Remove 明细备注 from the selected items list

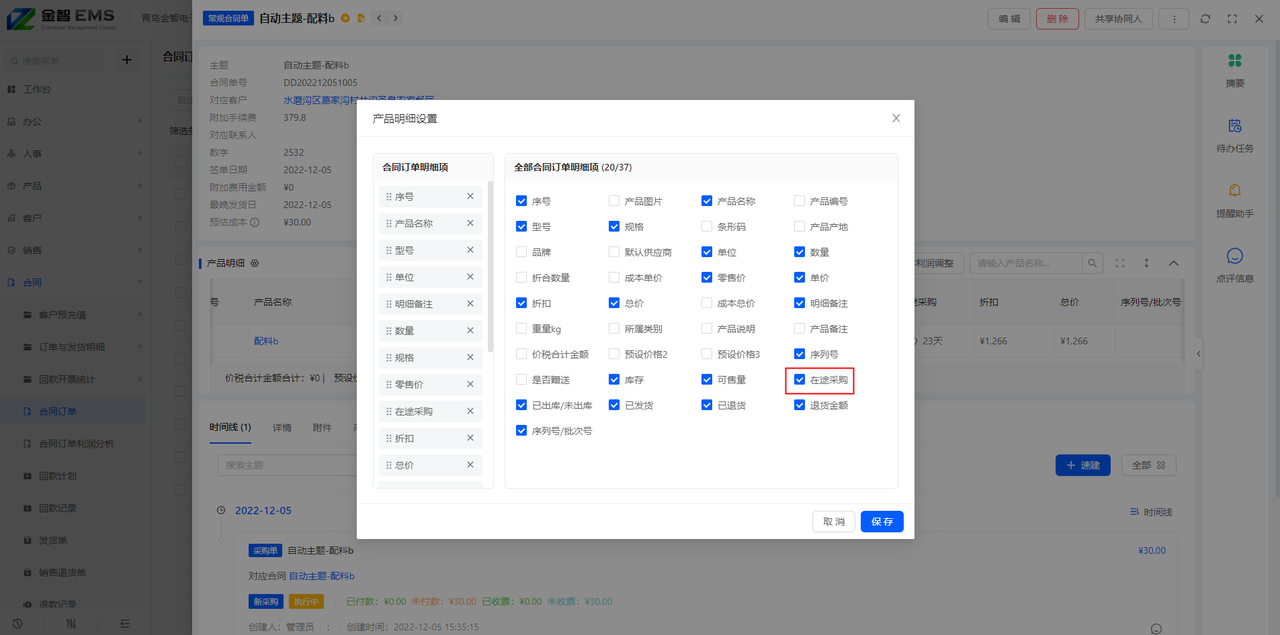tap(470, 303)
